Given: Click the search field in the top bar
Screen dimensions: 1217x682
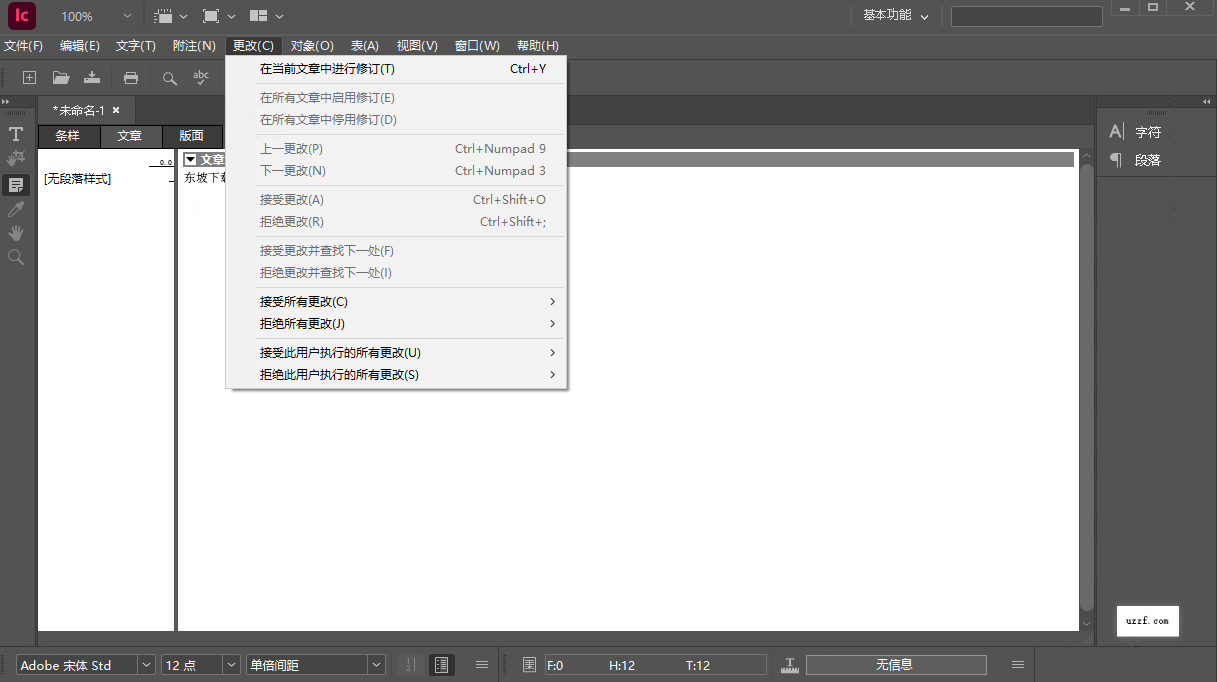Looking at the screenshot, I should (x=1026, y=16).
